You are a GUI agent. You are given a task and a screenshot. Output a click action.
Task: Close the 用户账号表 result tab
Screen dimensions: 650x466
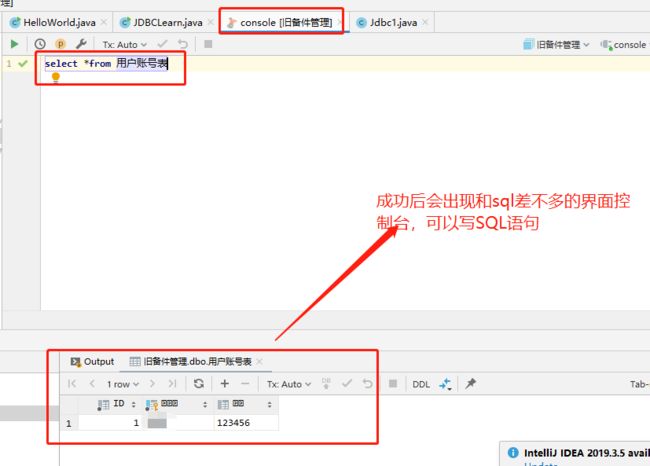pyautogui.click(x=260, y=362)
